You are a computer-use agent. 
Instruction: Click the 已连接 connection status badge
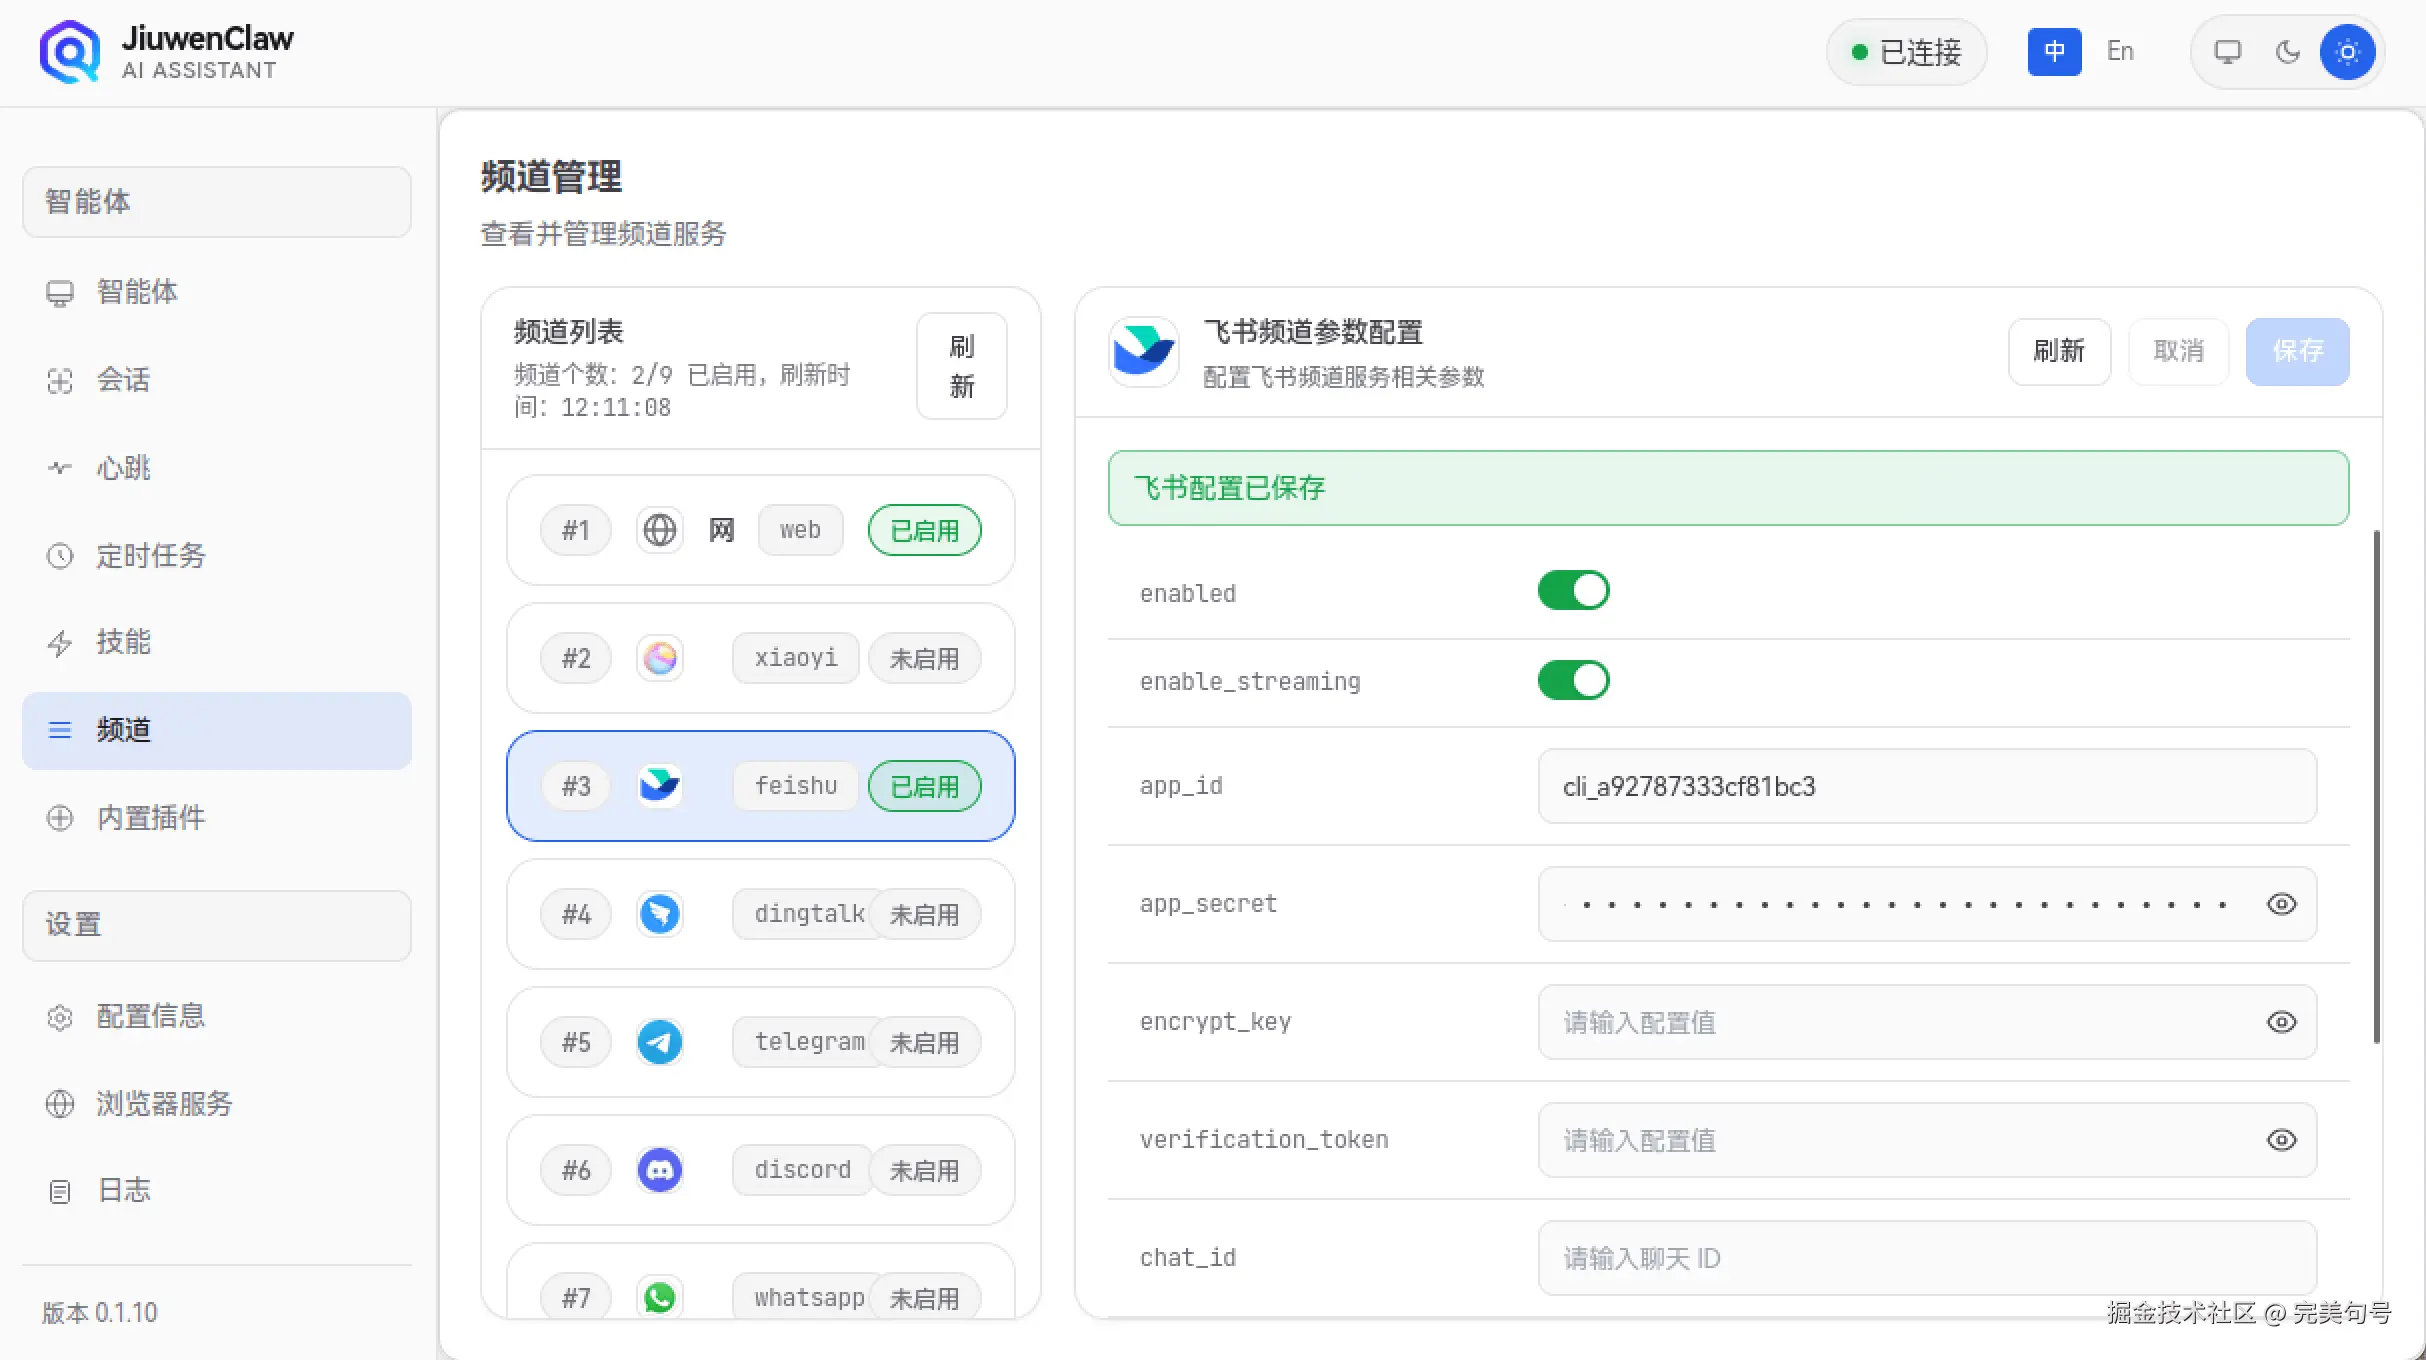click(x=1906, y=52)
